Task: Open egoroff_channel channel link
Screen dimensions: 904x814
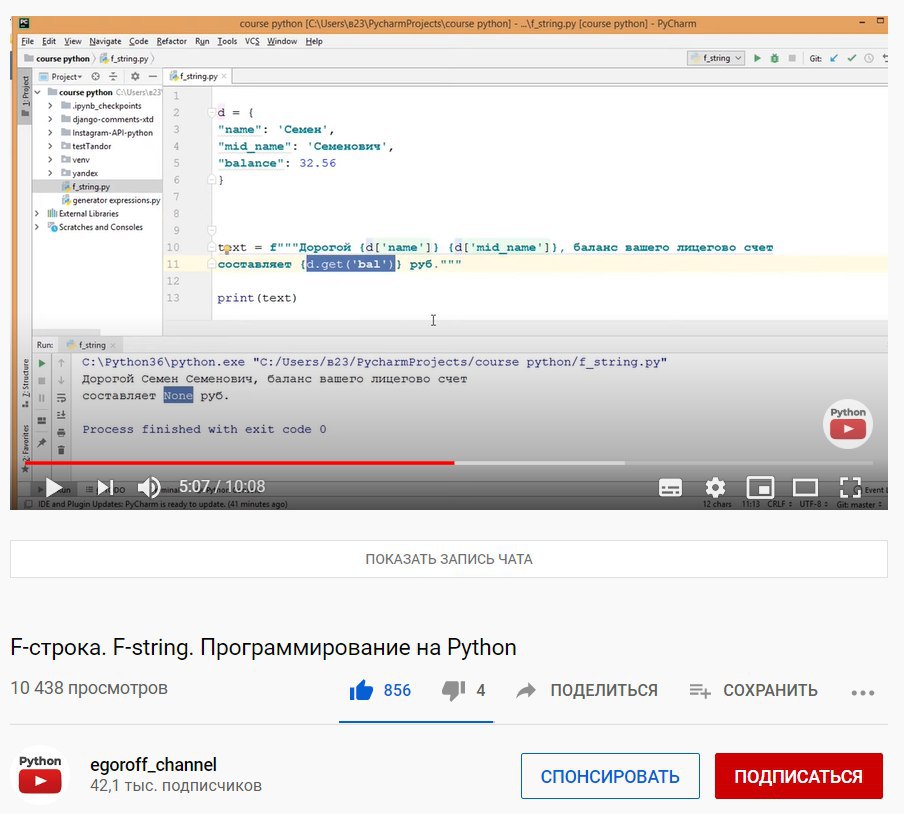Action: pos(153,764)
